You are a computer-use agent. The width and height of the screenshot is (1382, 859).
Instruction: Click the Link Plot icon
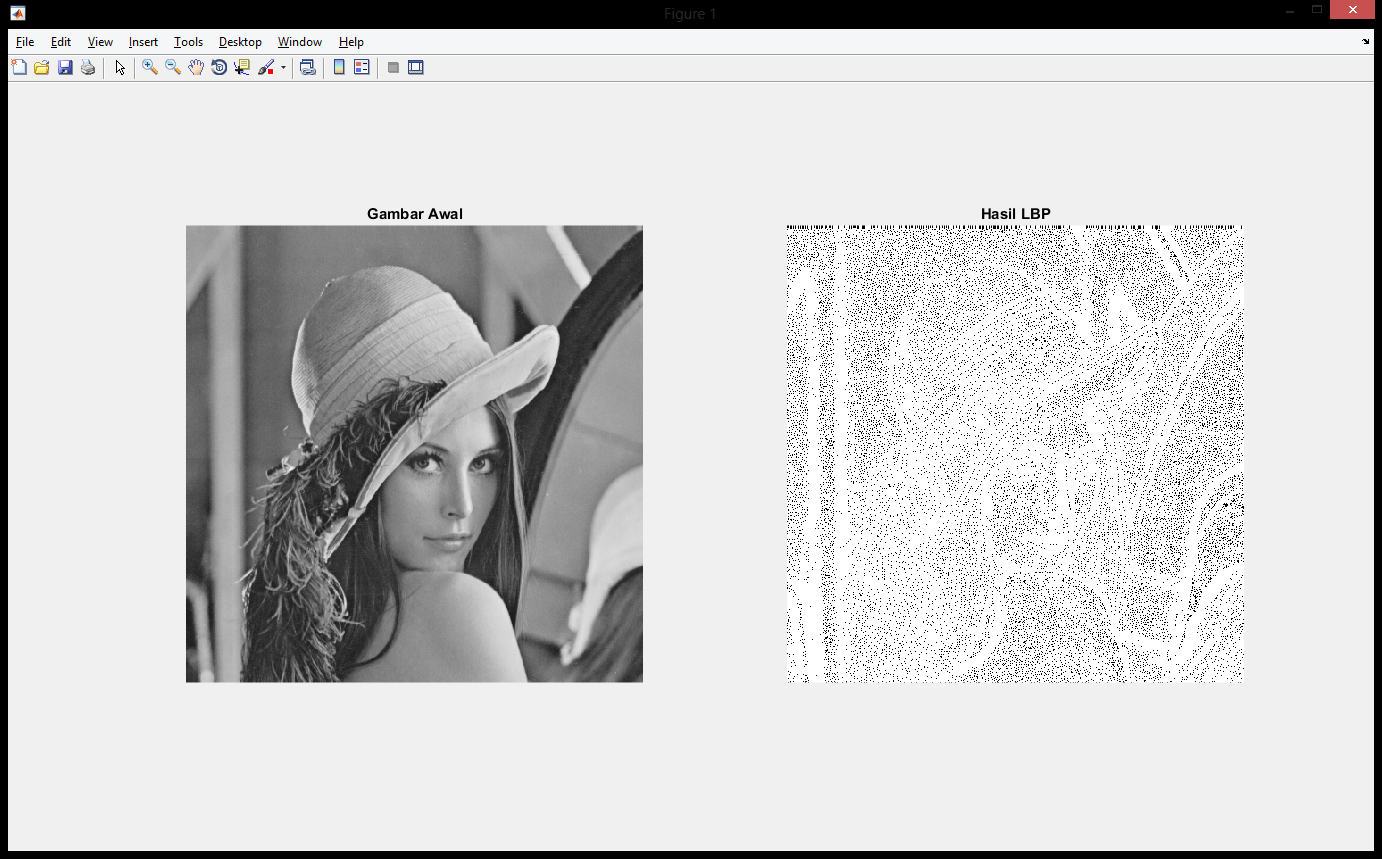click(x=308, y=68)
